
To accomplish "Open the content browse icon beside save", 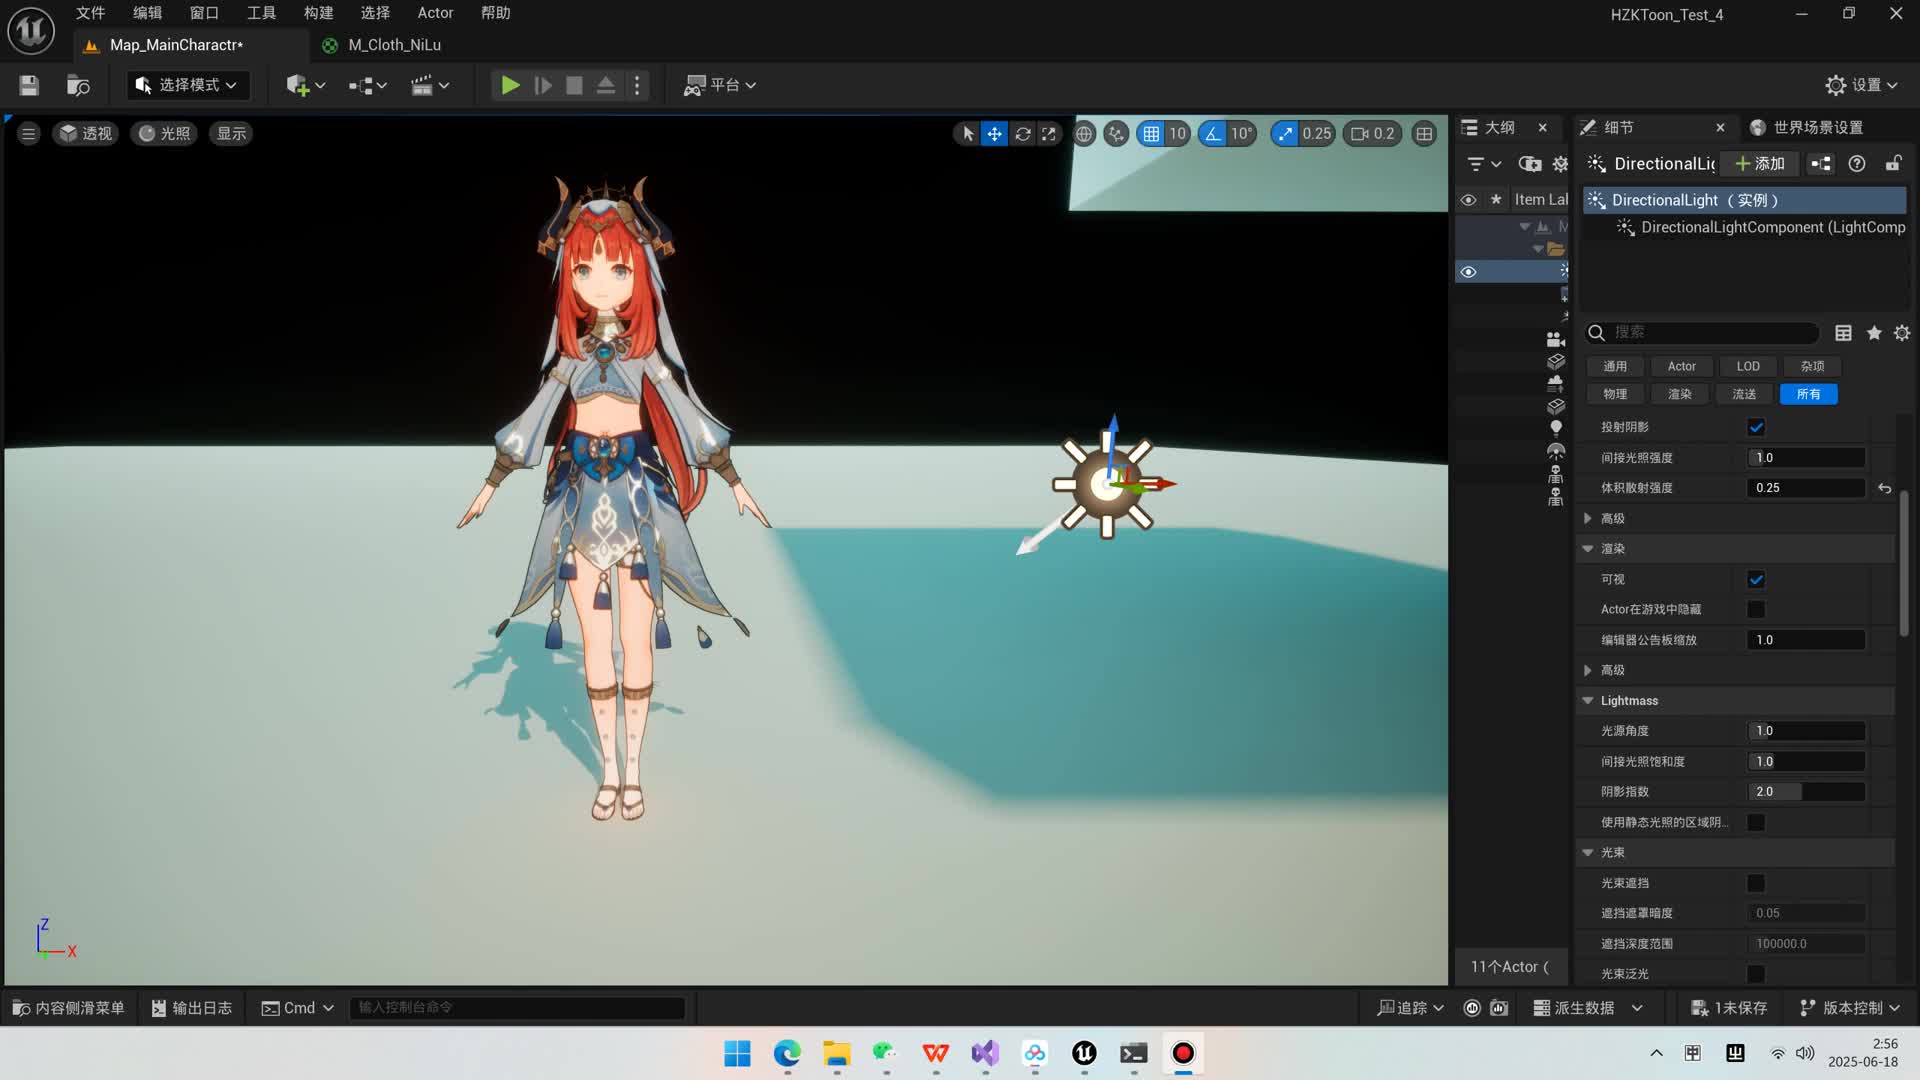I will (x=78, y=86).
